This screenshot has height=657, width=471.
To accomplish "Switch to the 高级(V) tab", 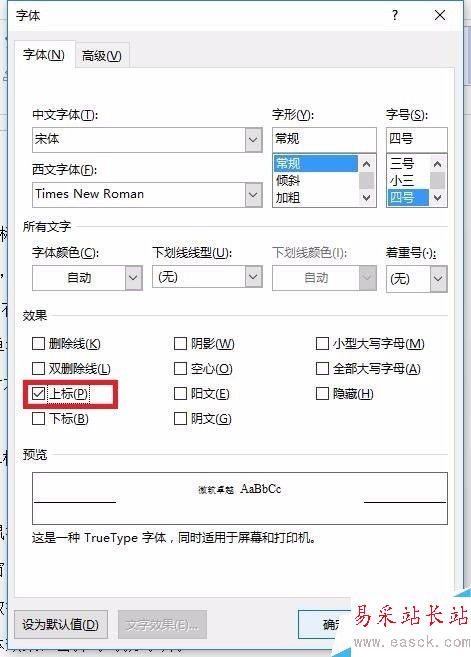I will click(x=102, y=55).
